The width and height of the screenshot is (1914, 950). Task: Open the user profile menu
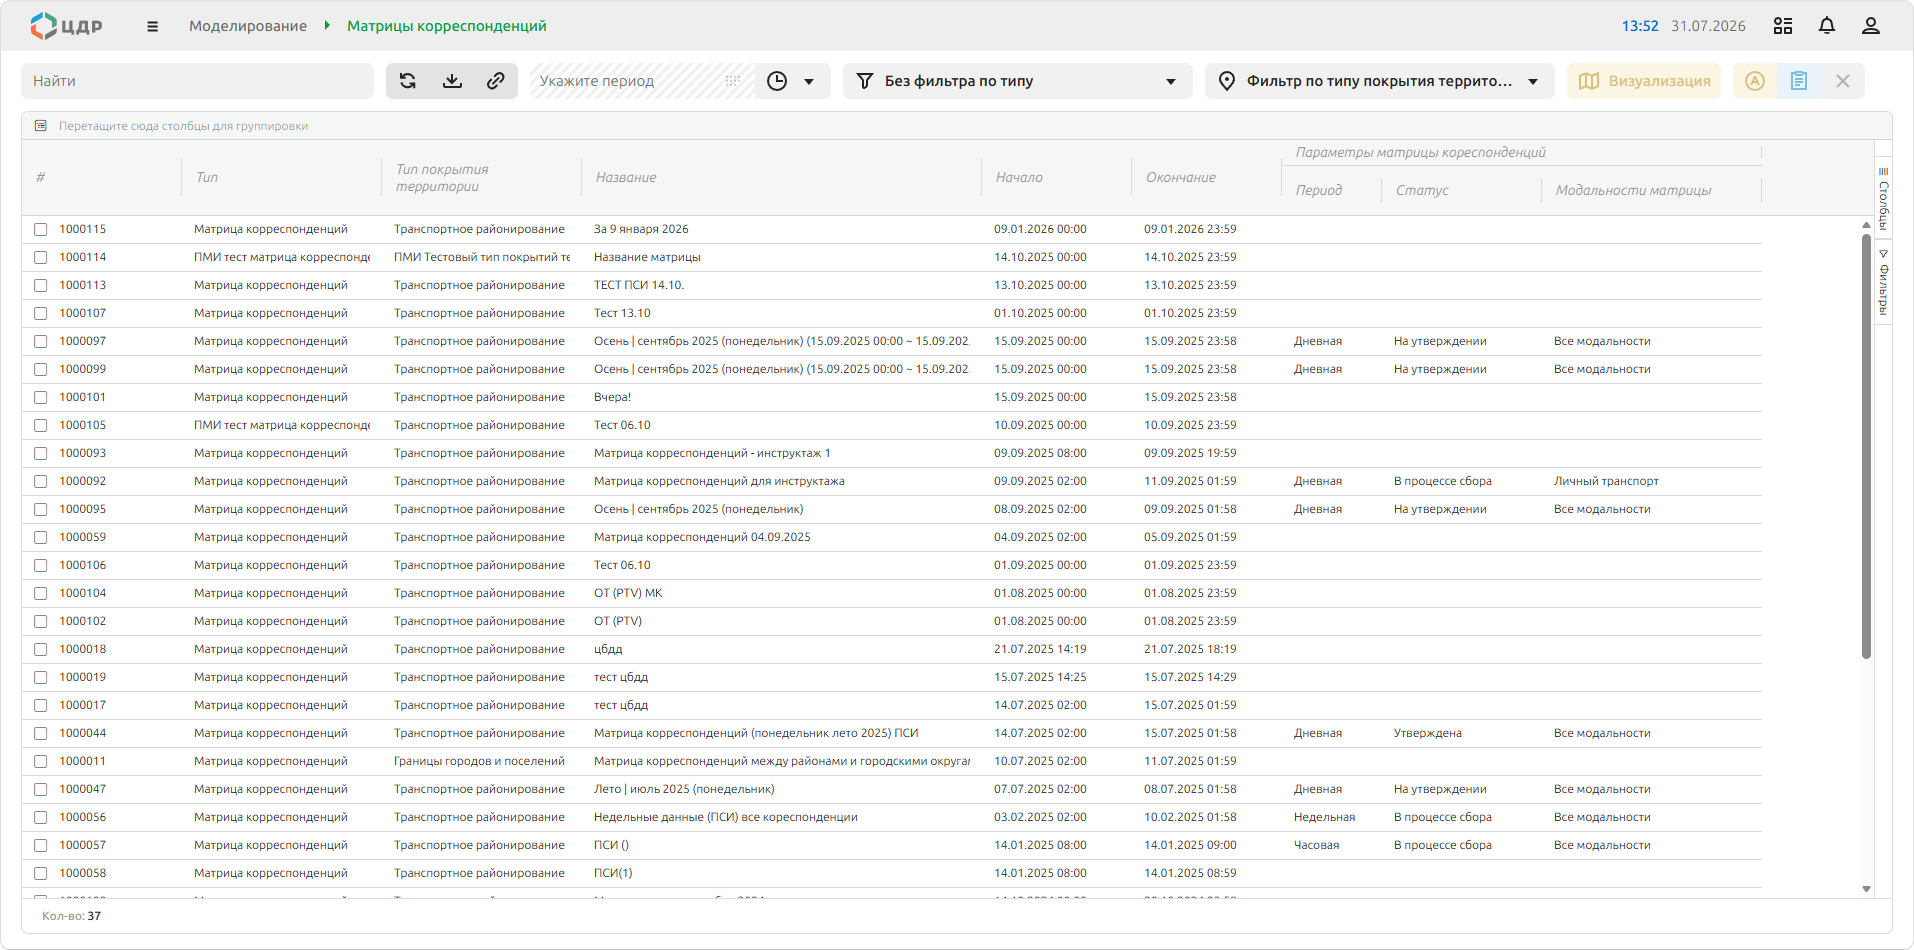tap(1871, 26)
